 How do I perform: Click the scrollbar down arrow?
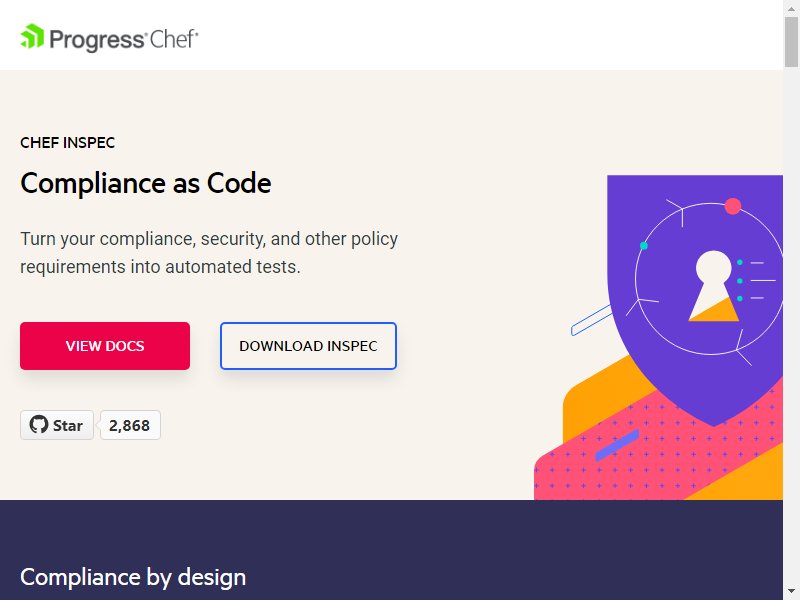tap(791, 592)
